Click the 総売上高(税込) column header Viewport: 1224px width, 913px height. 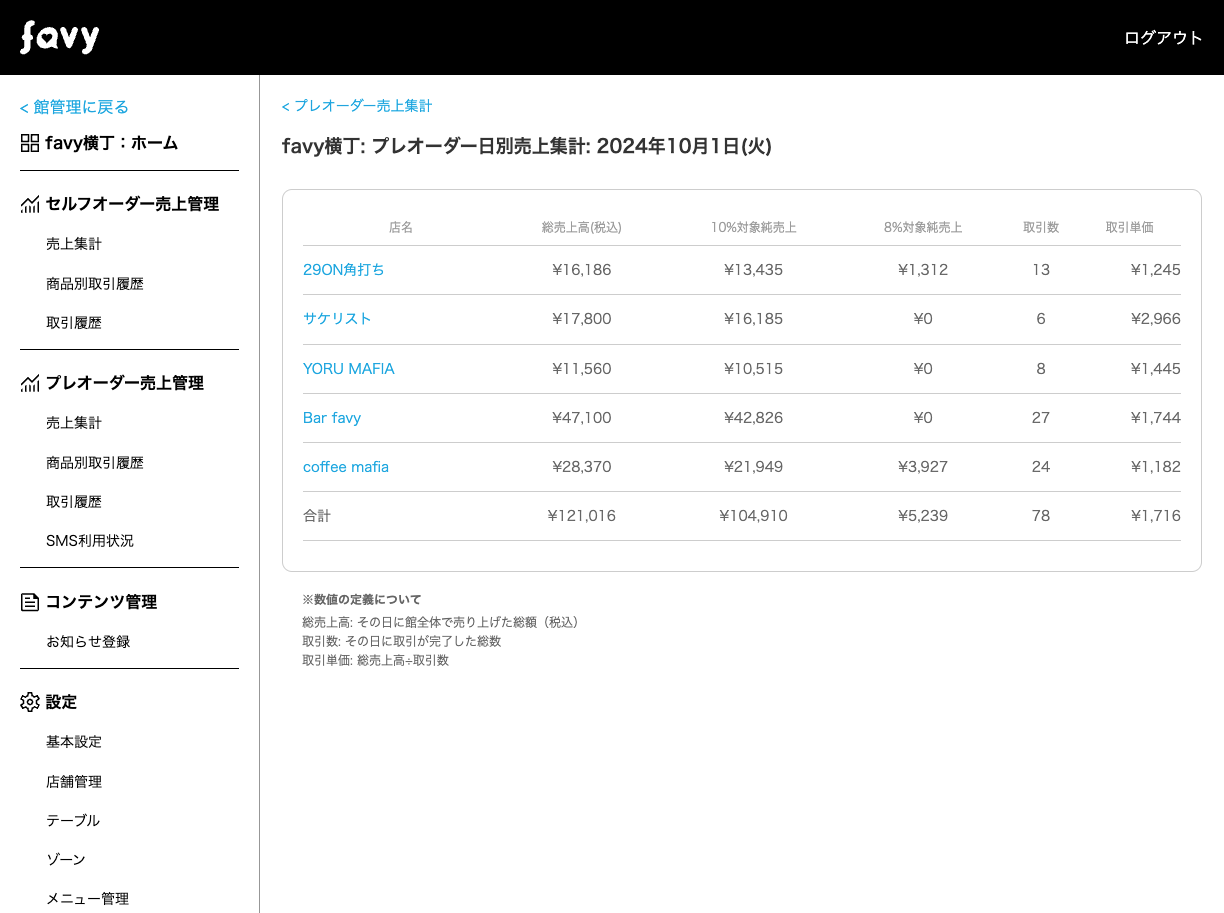click(582, 228)
